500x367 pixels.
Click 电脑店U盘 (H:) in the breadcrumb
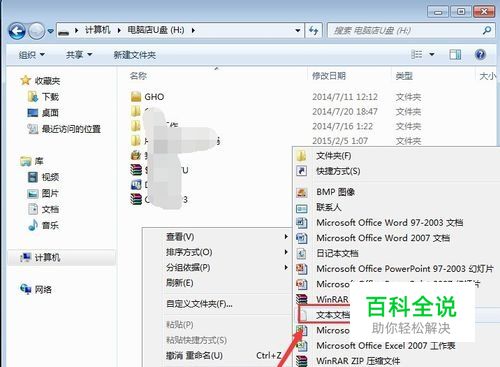pos(156,30)
